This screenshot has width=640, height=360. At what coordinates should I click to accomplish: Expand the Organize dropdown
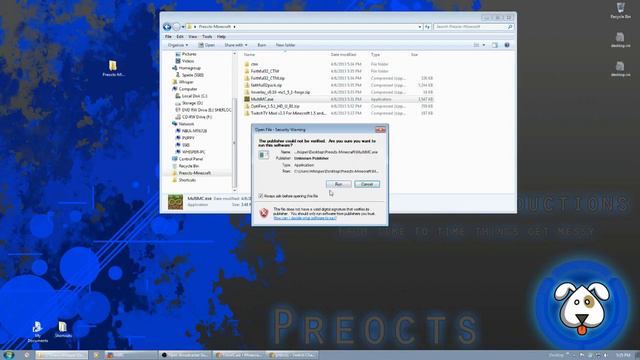coord(178,45)
